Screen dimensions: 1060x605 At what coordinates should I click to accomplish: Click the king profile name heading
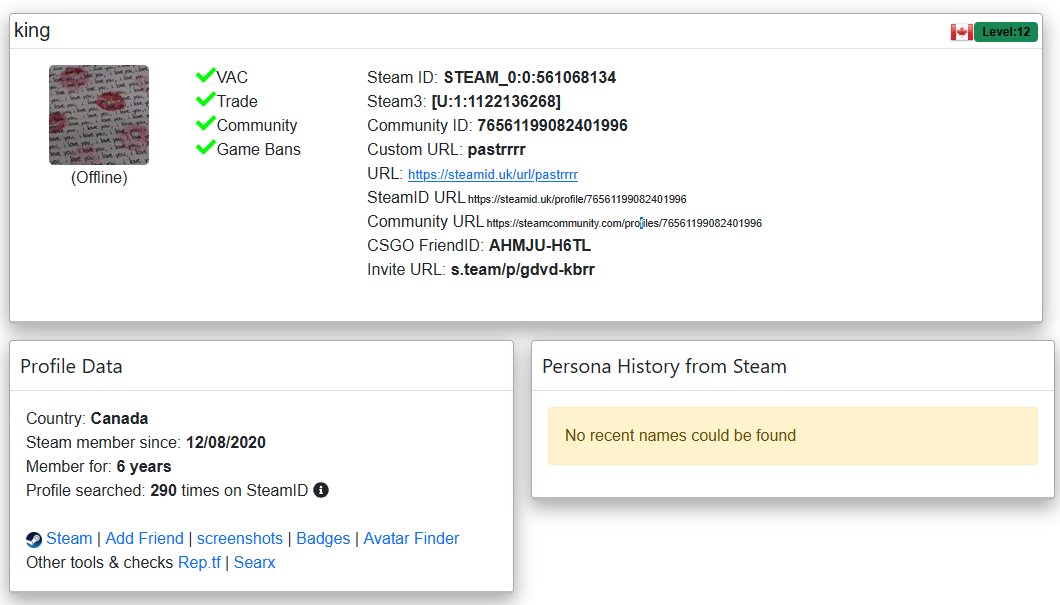pyautogui.click(x=32, y=30)
